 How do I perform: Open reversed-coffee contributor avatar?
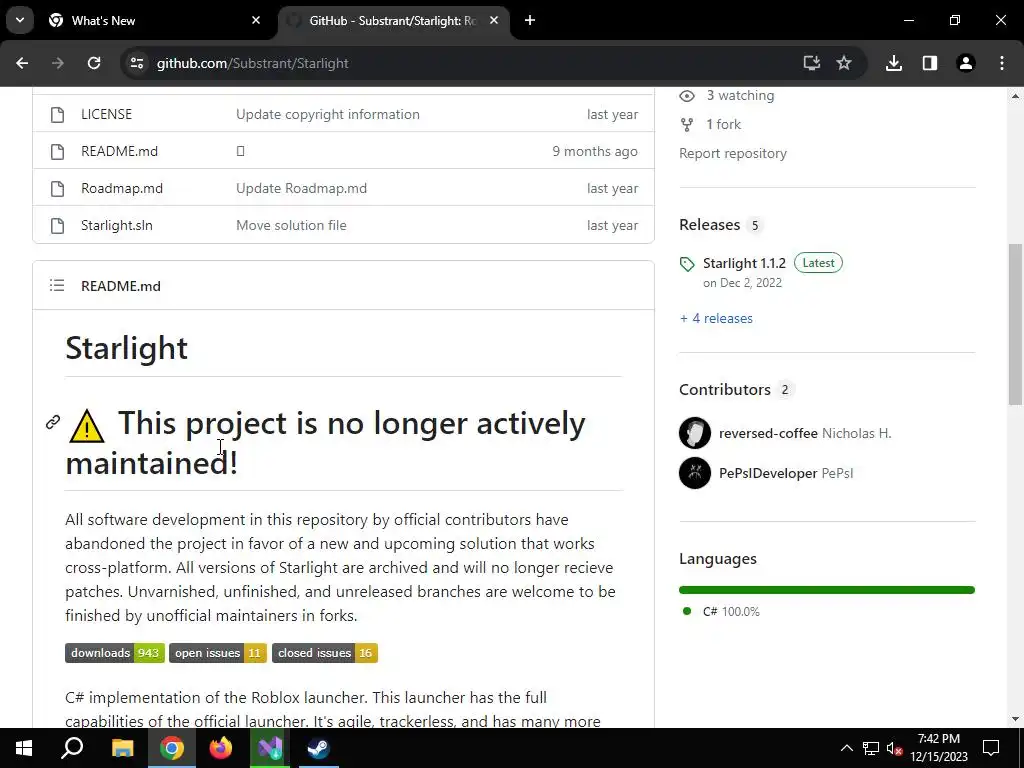pos(695,433)
